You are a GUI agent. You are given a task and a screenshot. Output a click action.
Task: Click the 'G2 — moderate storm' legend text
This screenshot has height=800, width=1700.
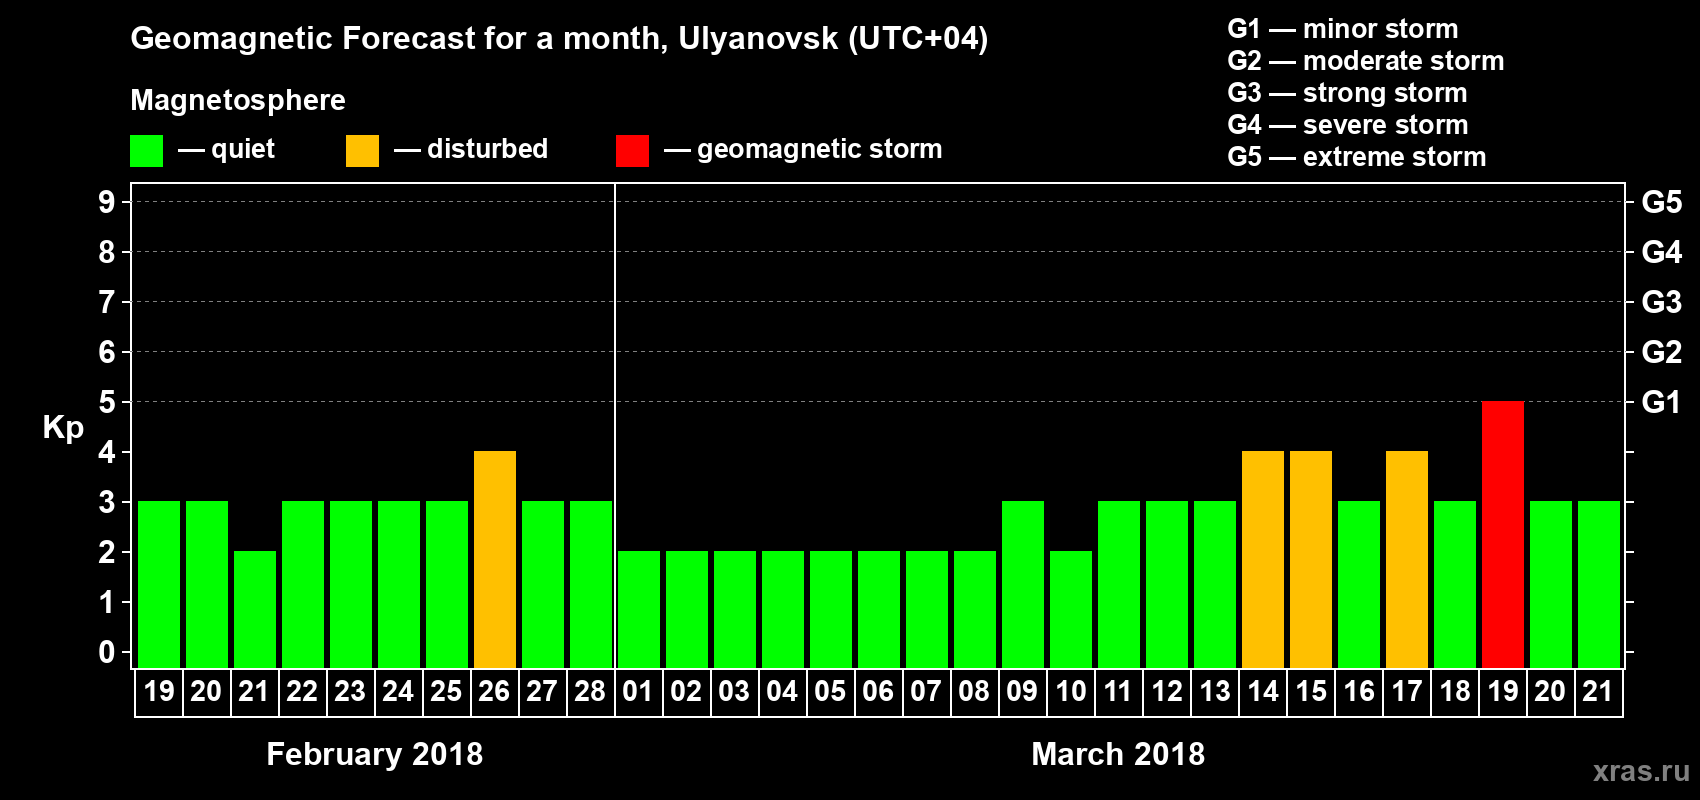(1366, 61)
